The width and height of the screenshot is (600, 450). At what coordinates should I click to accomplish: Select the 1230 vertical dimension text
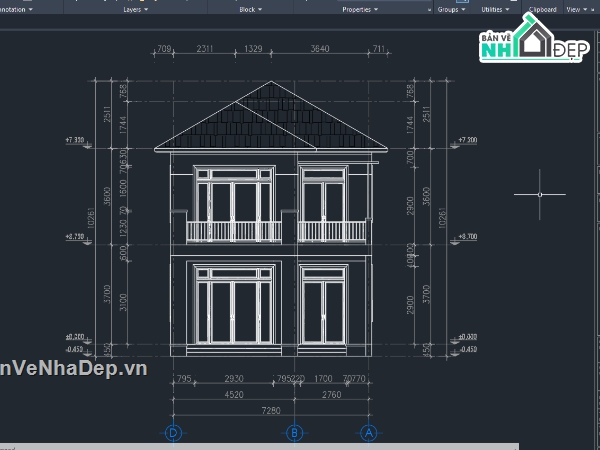point(123,228)
